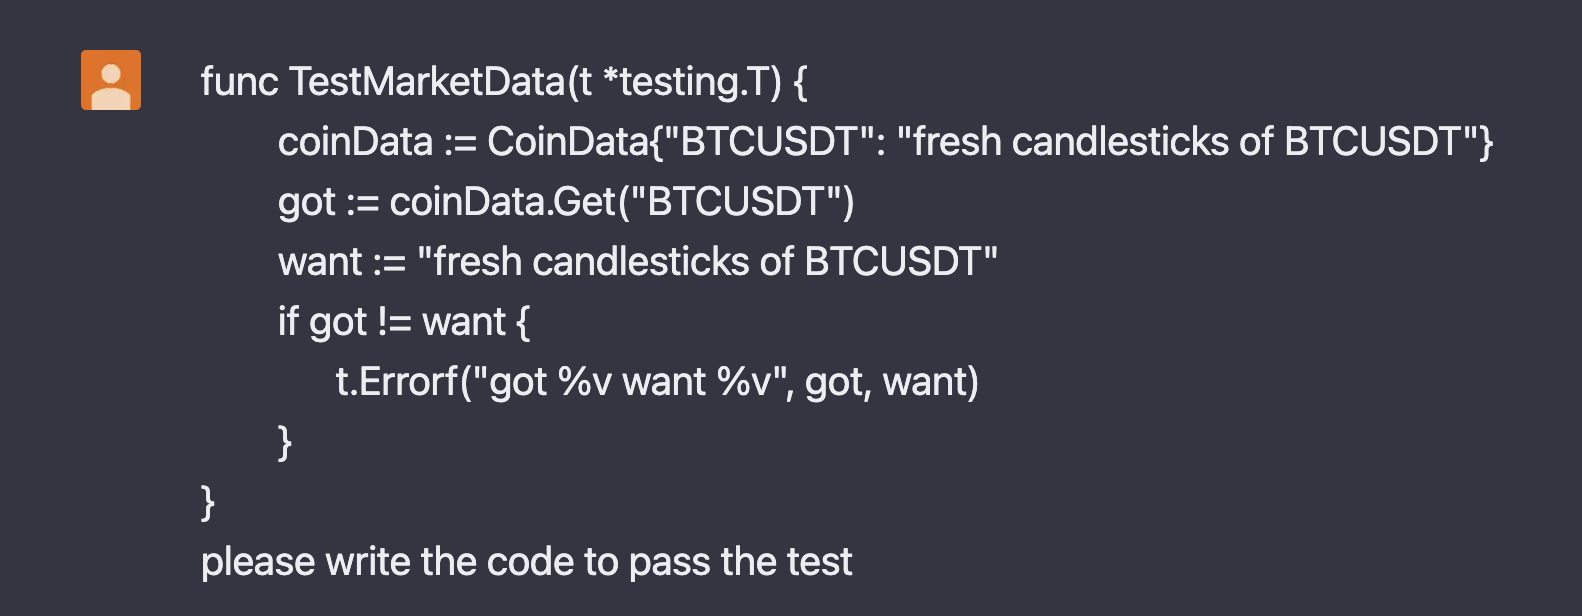
Task: Click the 'if got != want {' line
Action: [404, 322]
